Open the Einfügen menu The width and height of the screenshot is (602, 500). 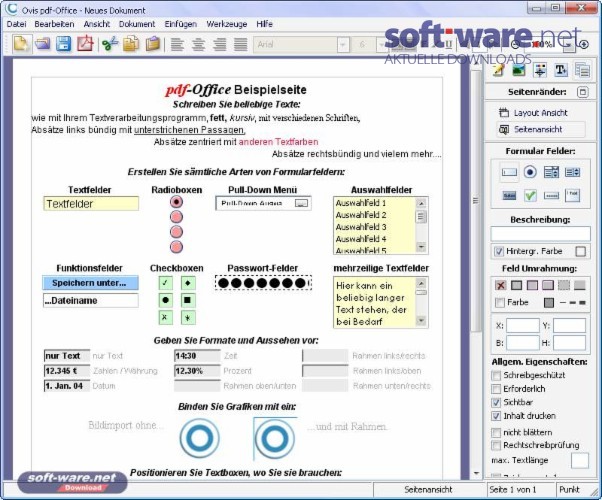click(x=180, y=24)
